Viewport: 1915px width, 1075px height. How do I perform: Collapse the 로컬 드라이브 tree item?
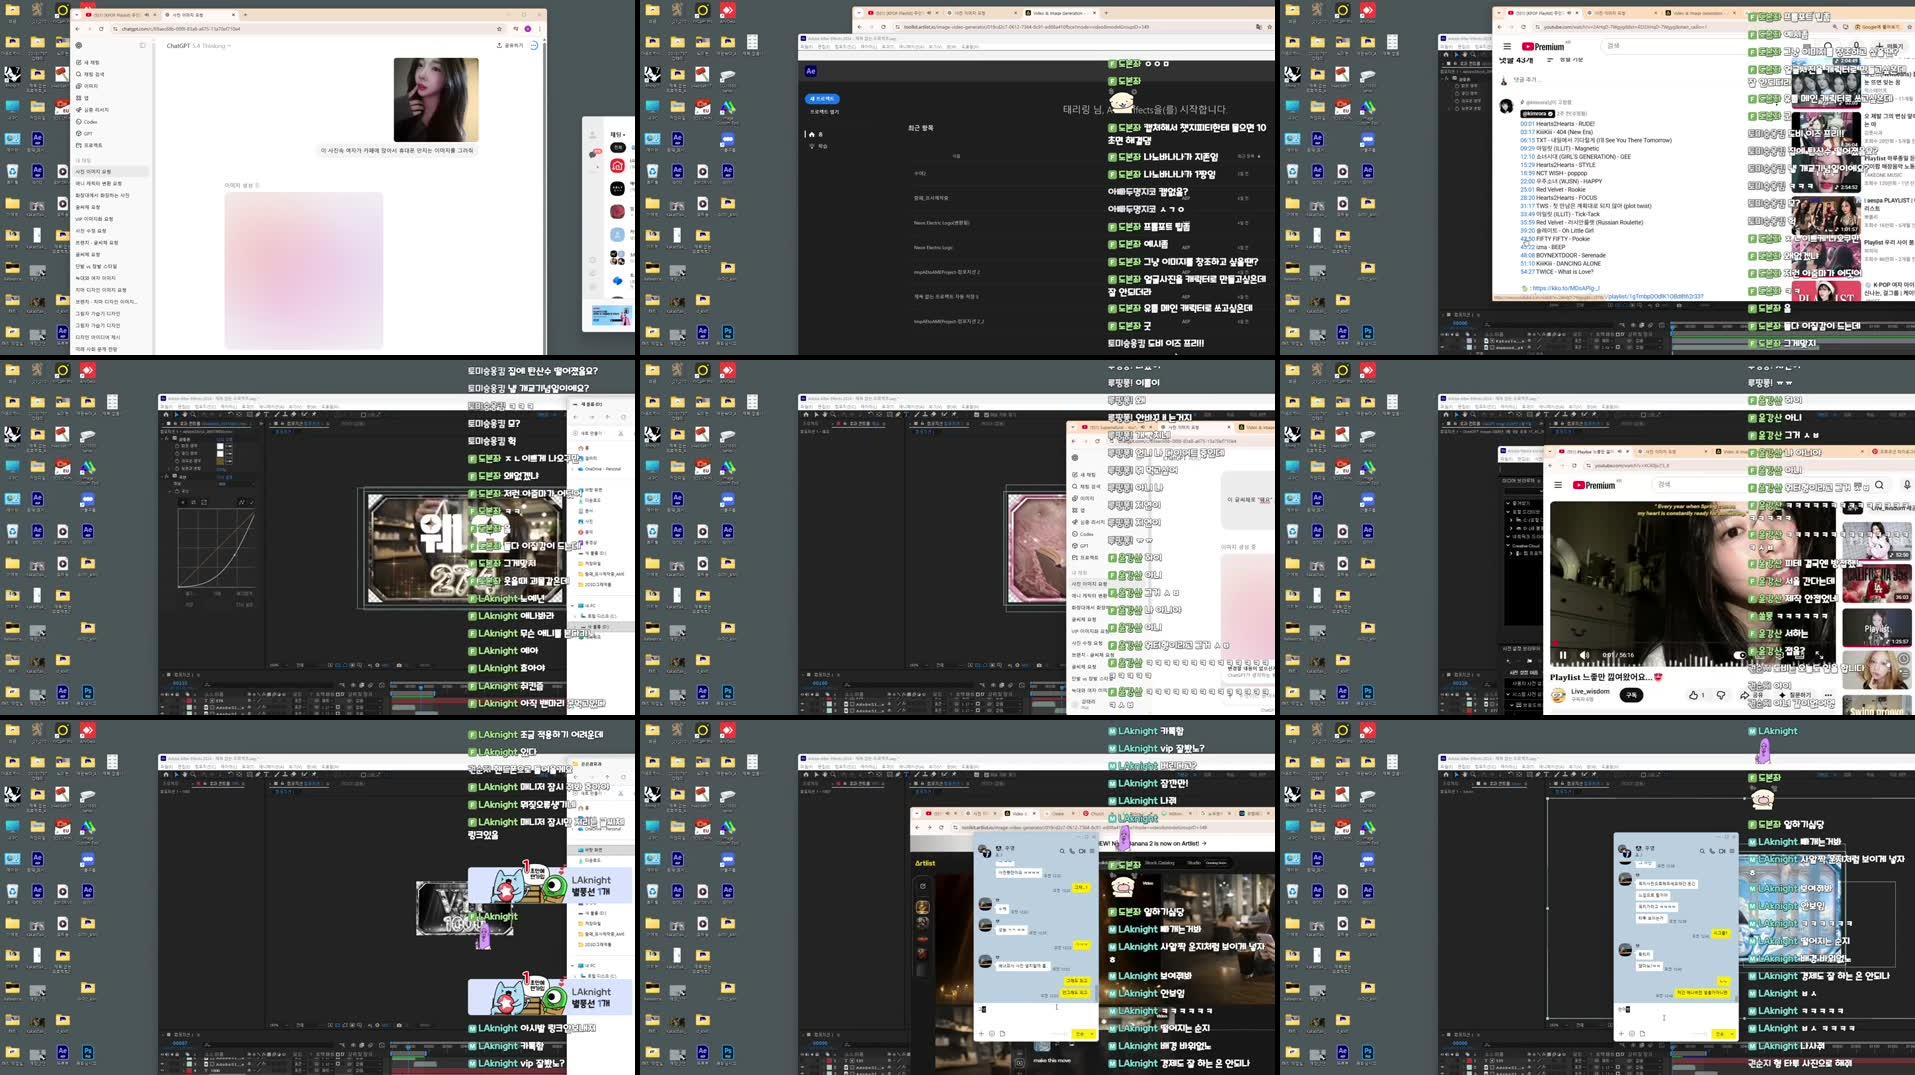coord(1508,512)
